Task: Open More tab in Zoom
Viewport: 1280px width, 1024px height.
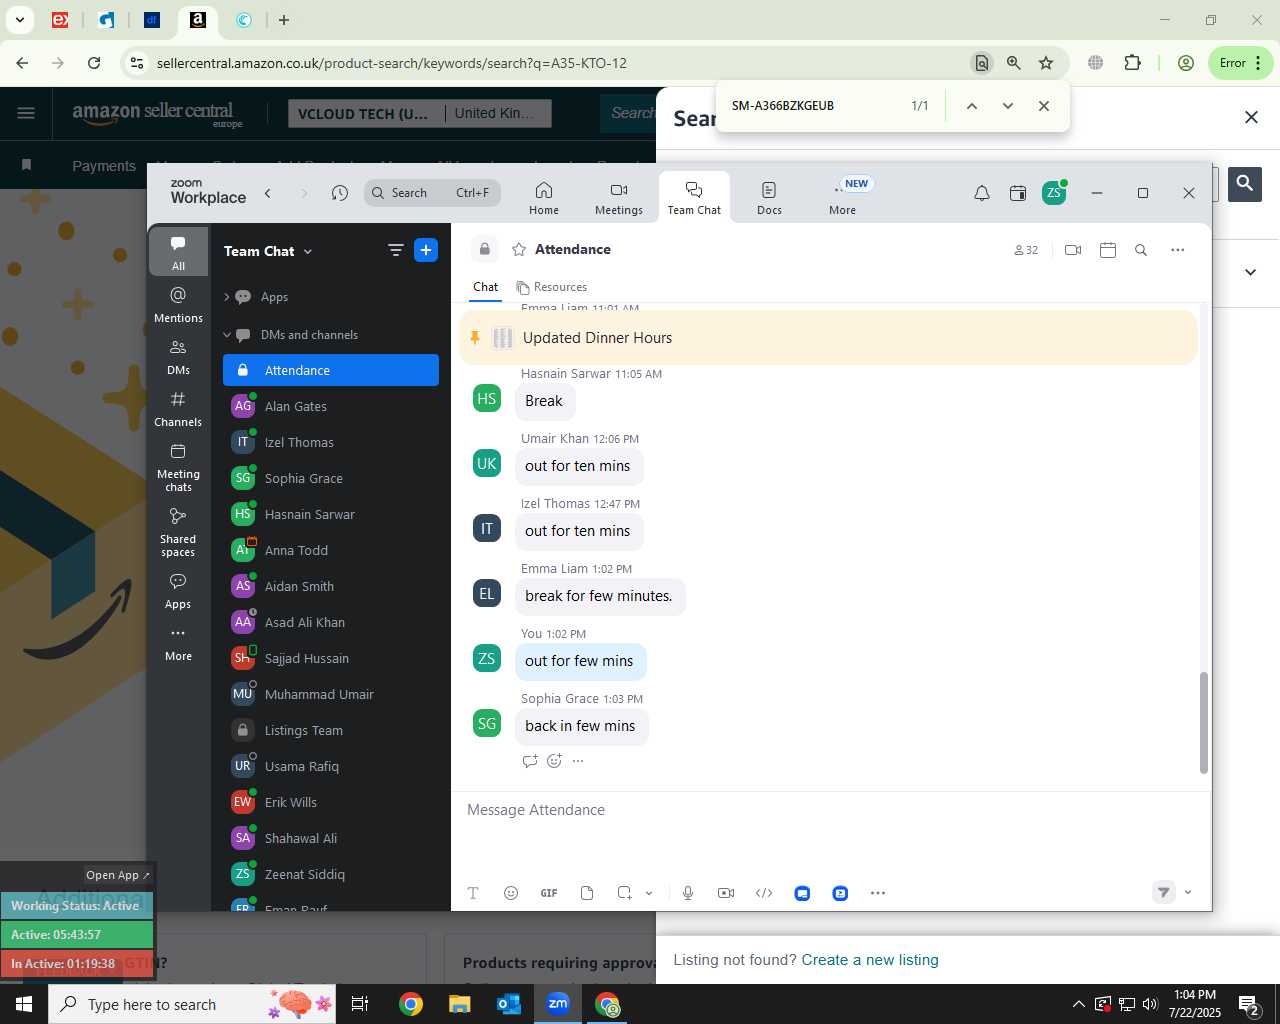Action: pos(843,198)
